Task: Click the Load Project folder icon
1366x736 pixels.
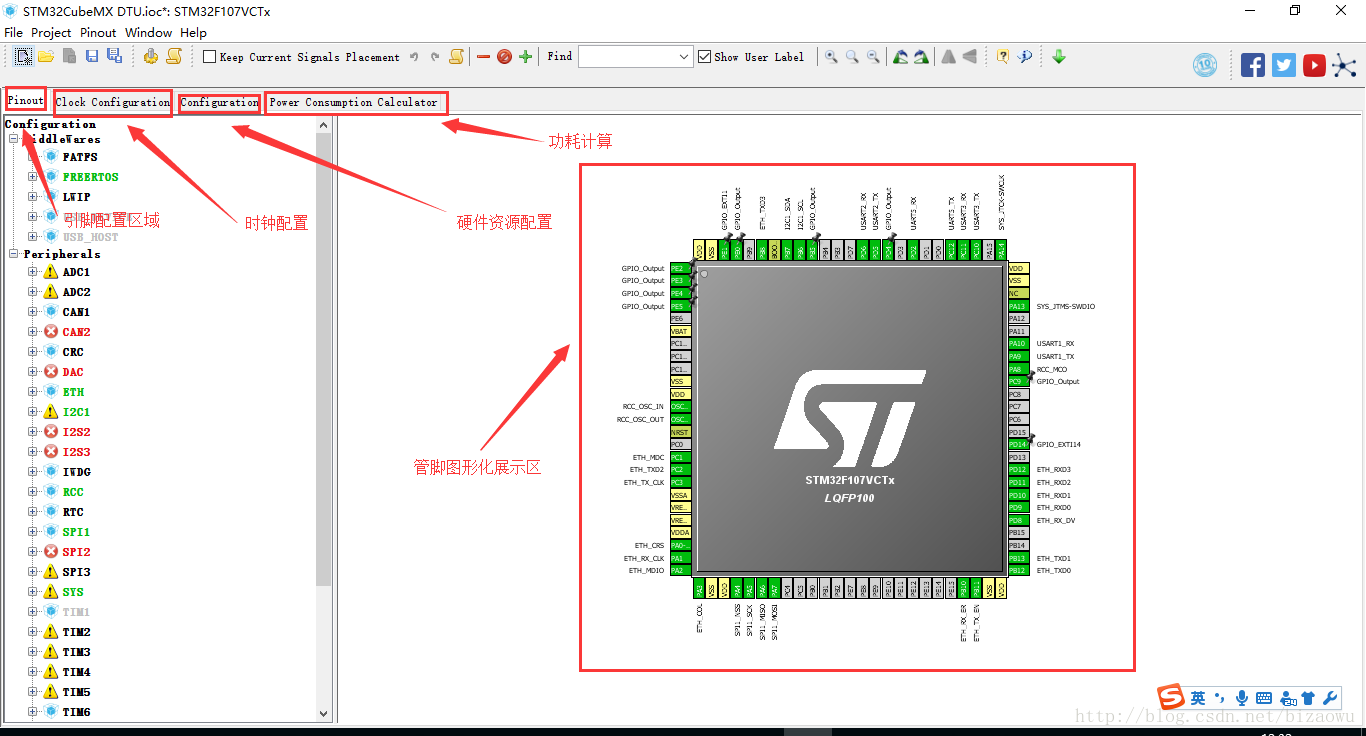Action: click(46, 57)
